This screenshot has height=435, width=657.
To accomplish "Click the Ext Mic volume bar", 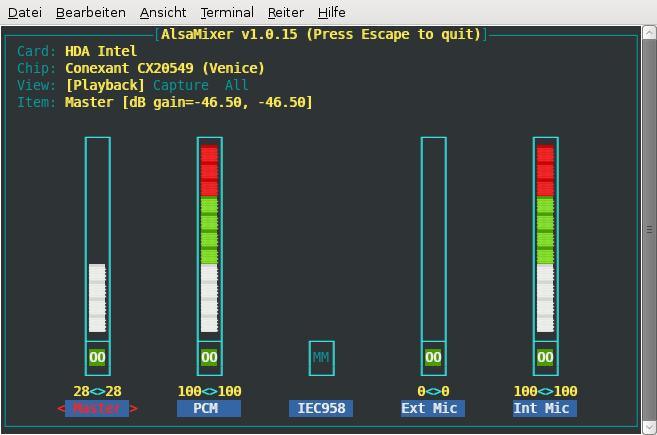I will click(434, 239).
